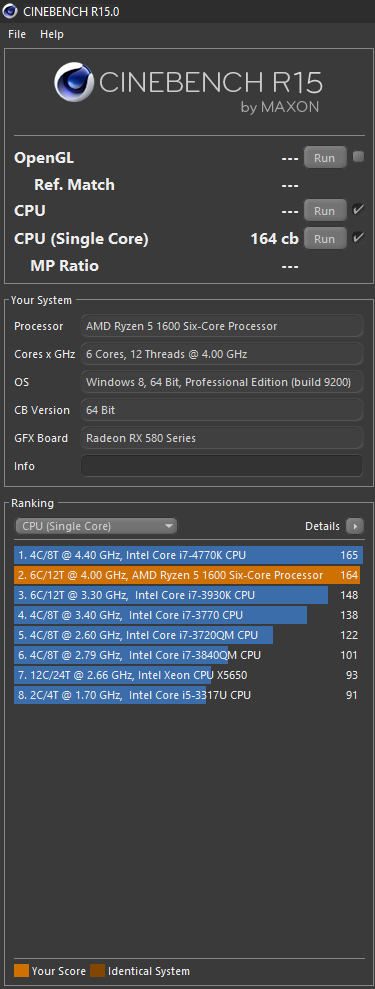
Task: Run the CPU (Single Core) benchmark
Action: tap(325, 238)
